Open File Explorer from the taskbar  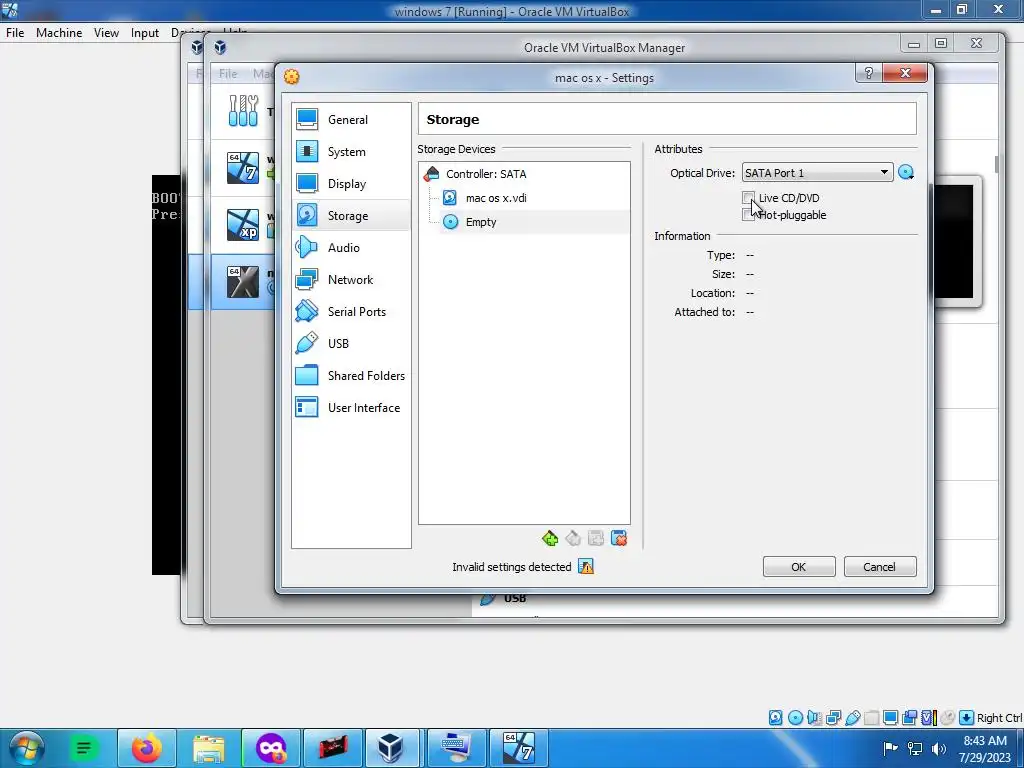[208, 748]
